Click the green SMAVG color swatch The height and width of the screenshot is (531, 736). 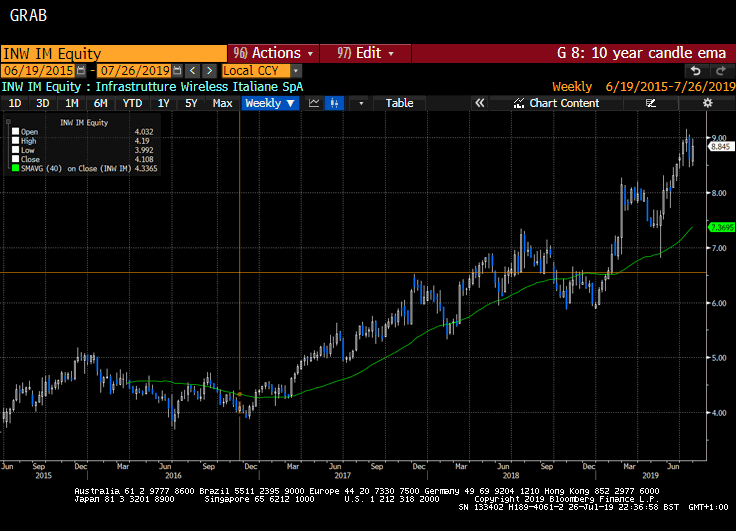pyautogui.click(x=14, y=169)
